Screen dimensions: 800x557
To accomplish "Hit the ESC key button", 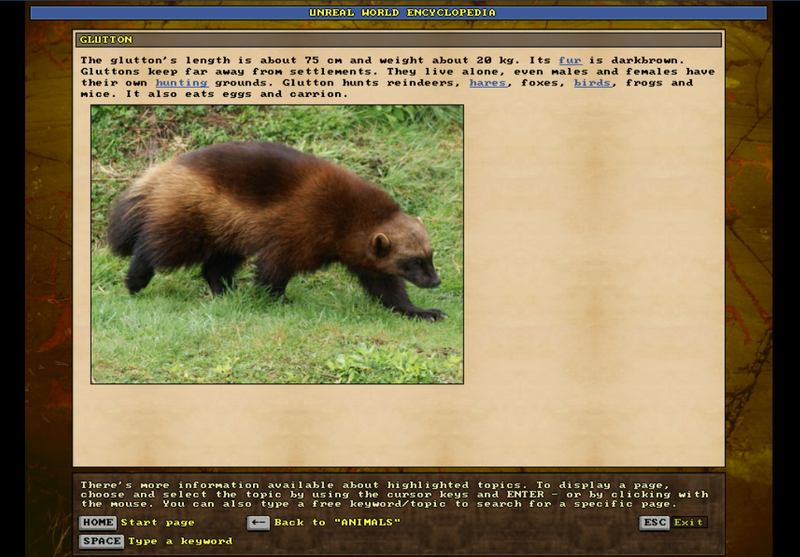I will pyautogui.click(x=654, y=522).
